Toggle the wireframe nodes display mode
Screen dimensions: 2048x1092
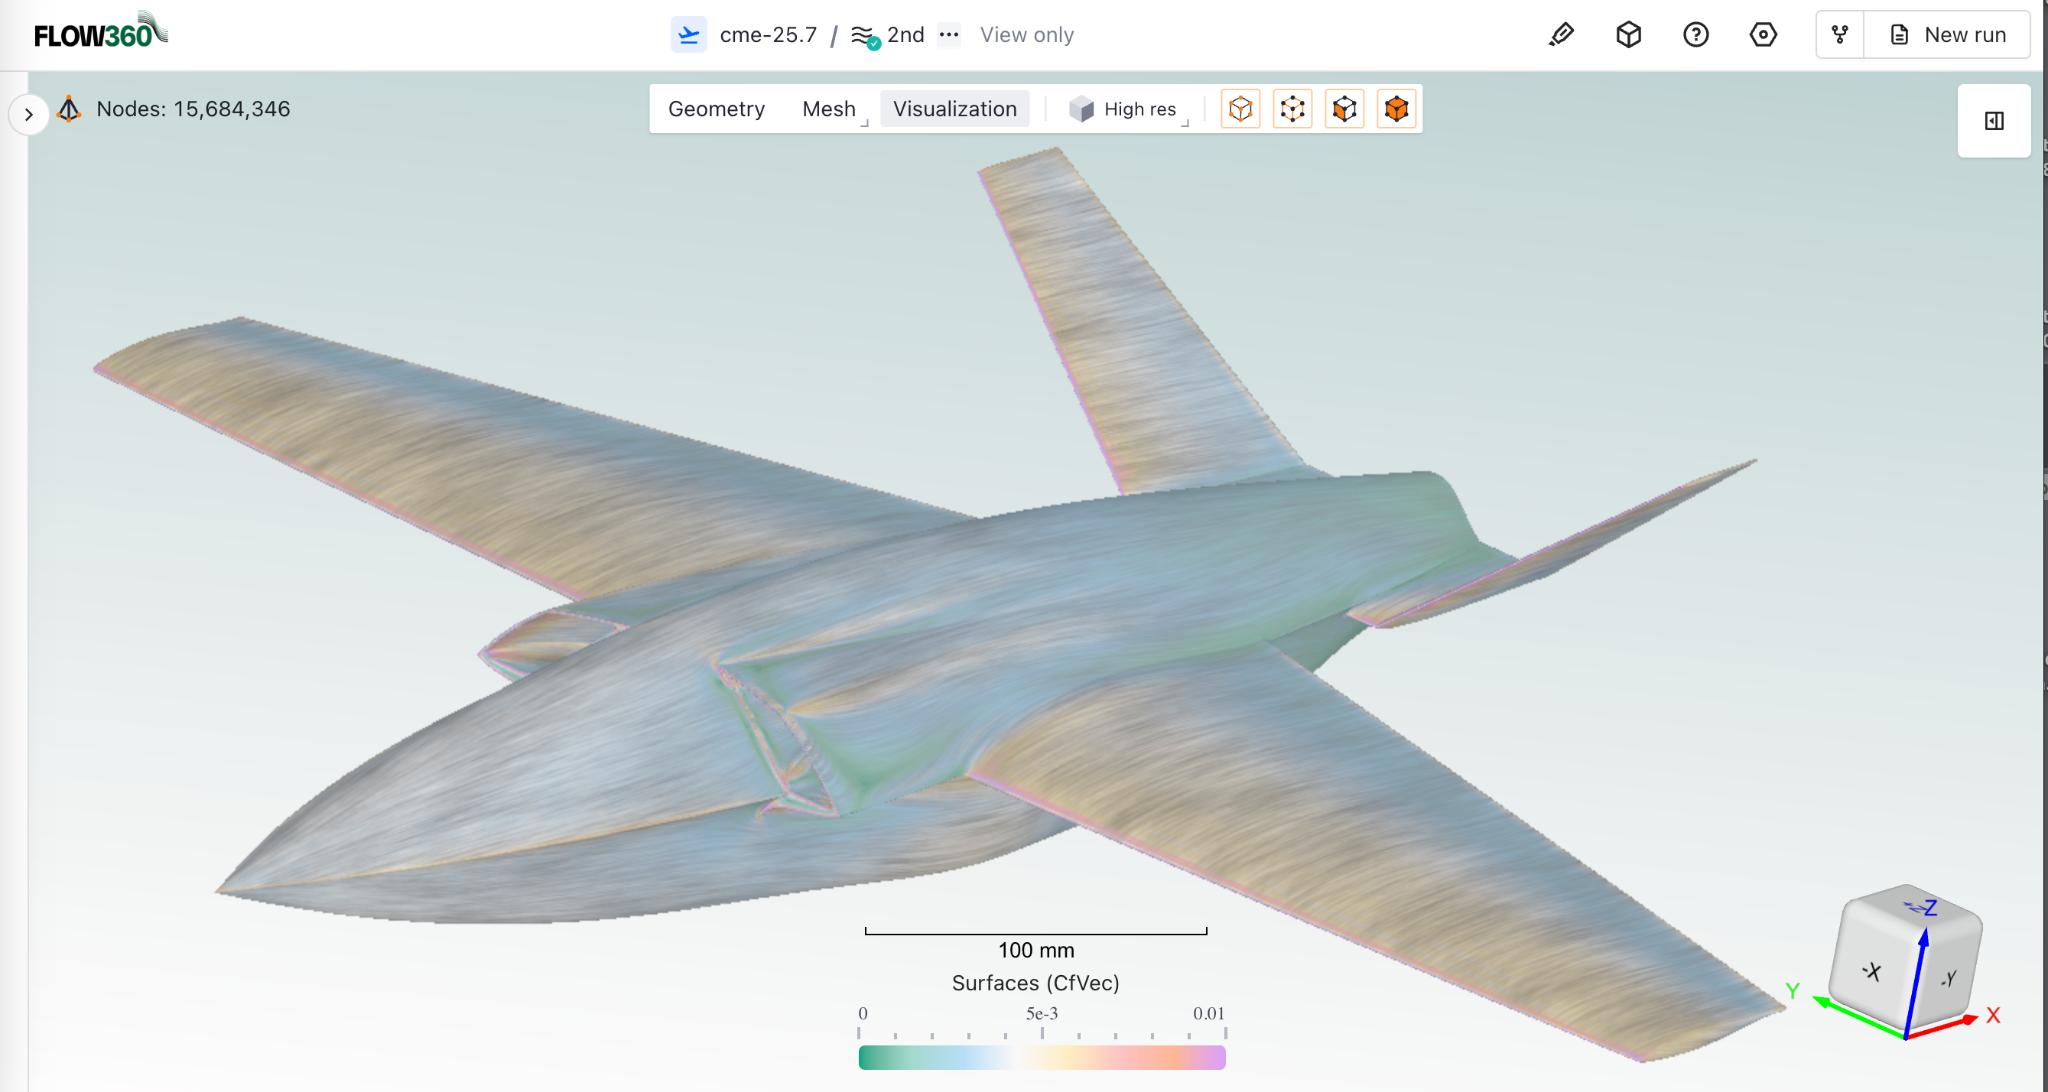(x=1292, y=108)
